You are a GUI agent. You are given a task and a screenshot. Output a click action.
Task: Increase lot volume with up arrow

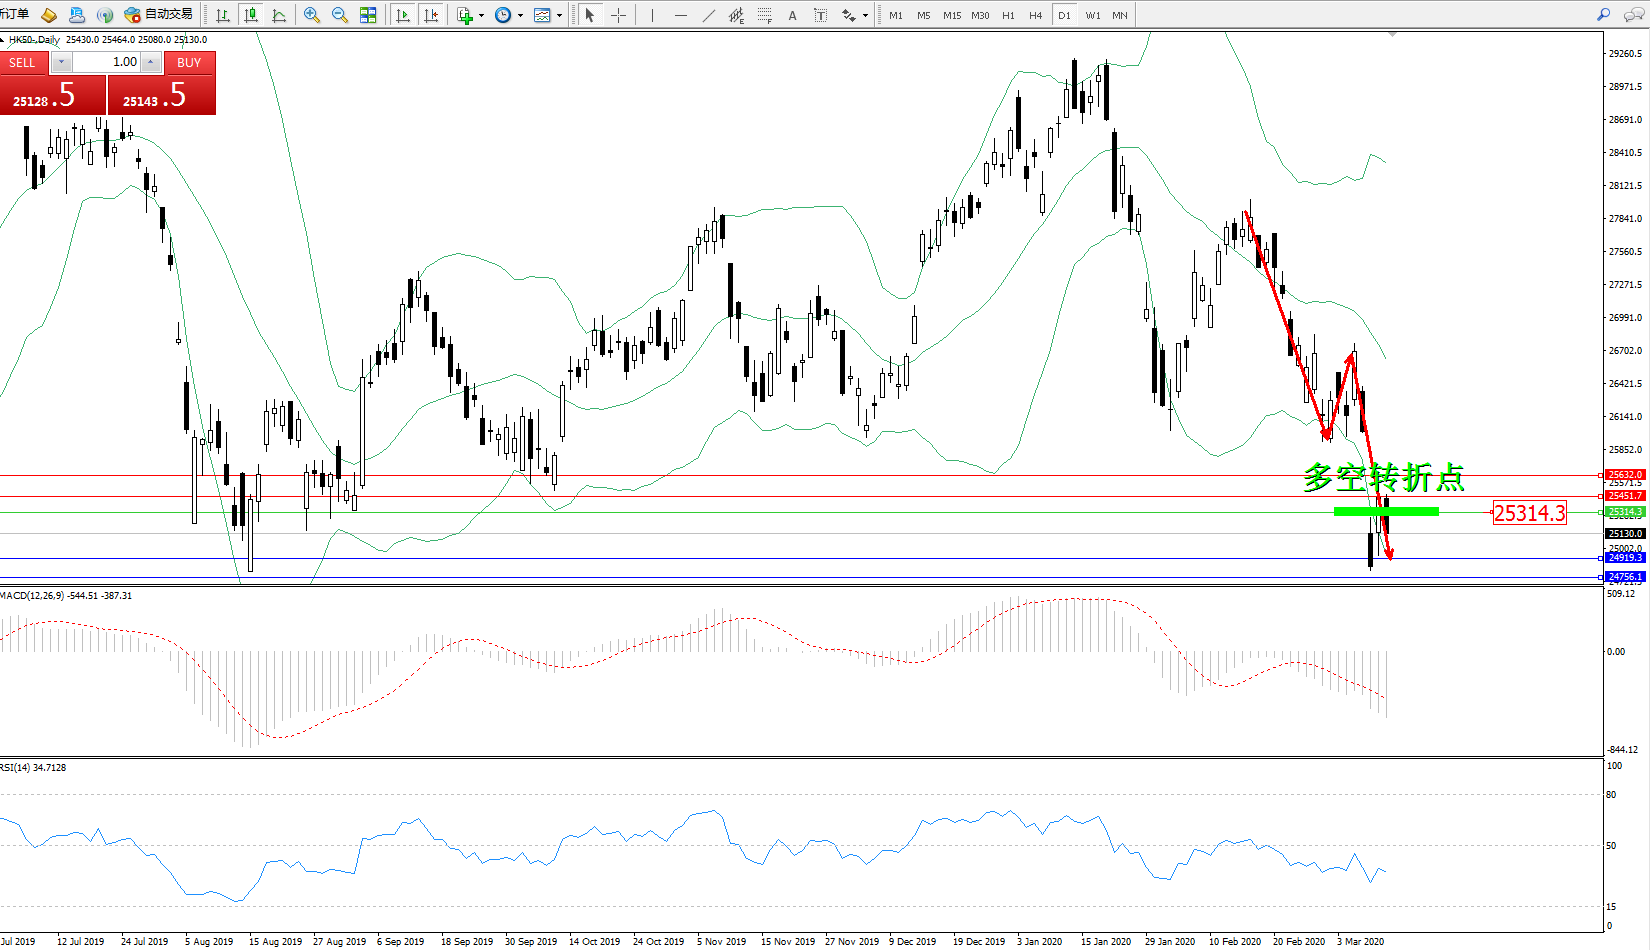(150, 62)
